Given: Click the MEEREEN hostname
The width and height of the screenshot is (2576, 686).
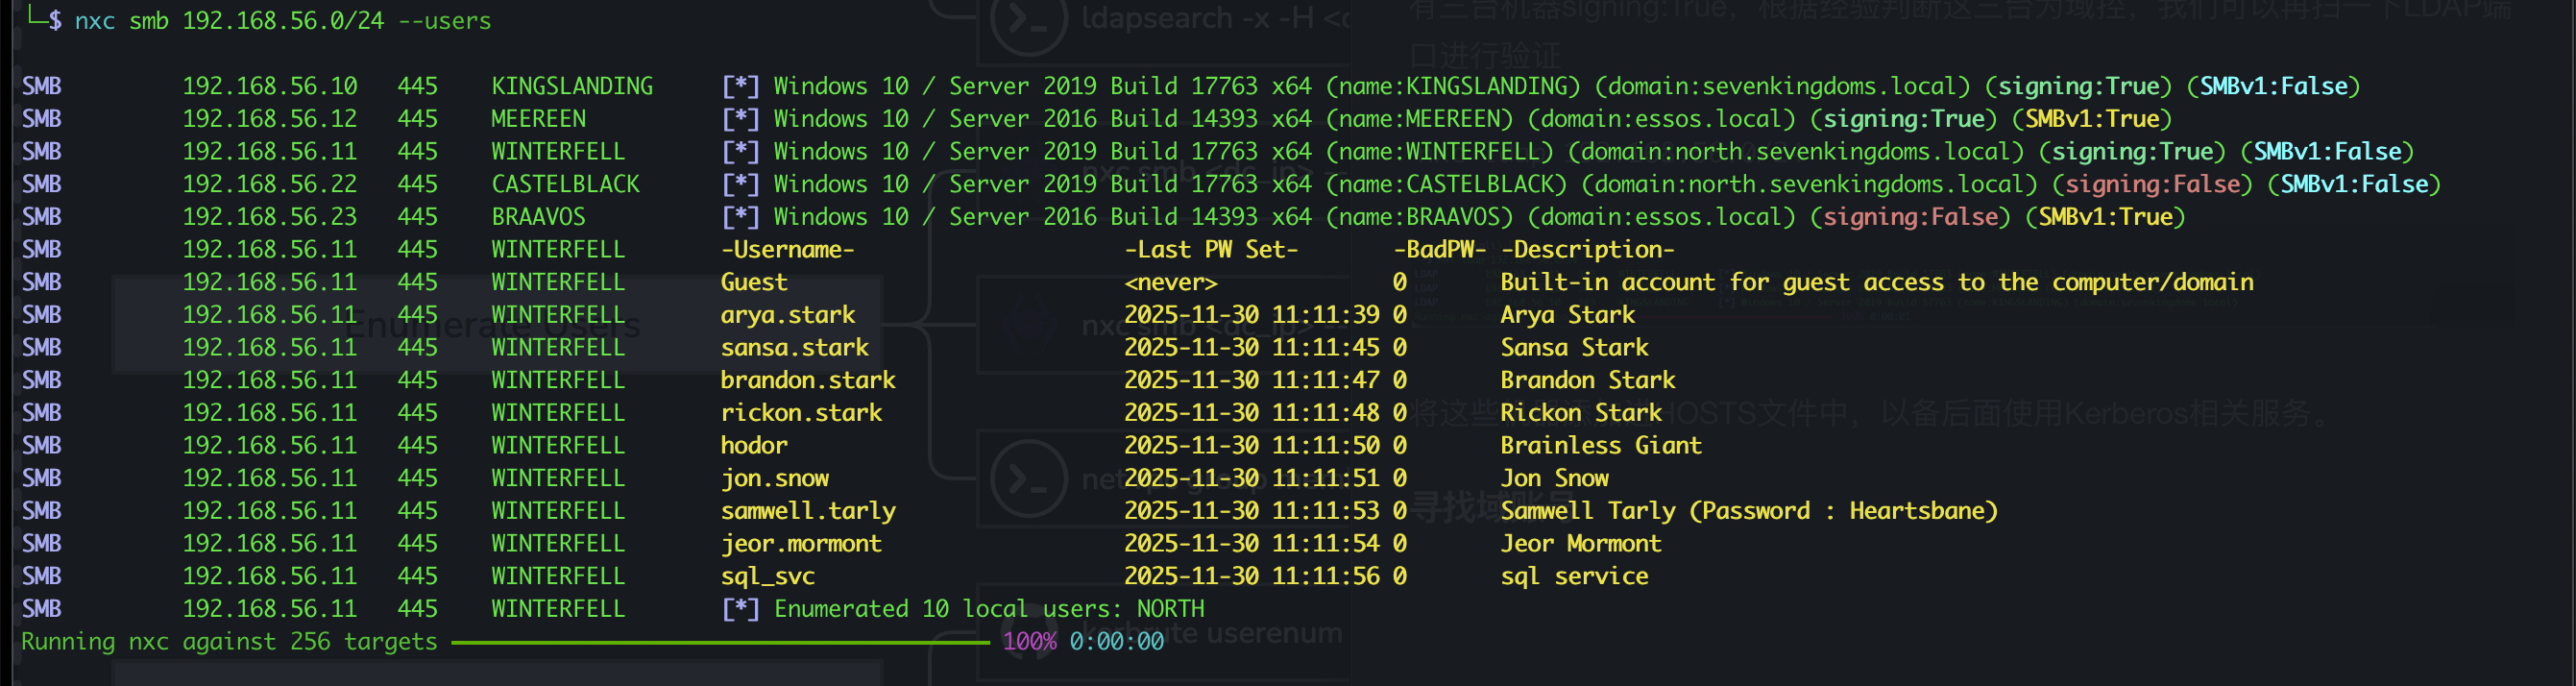Looking at the screenshot, I should (x=538, y=119).
